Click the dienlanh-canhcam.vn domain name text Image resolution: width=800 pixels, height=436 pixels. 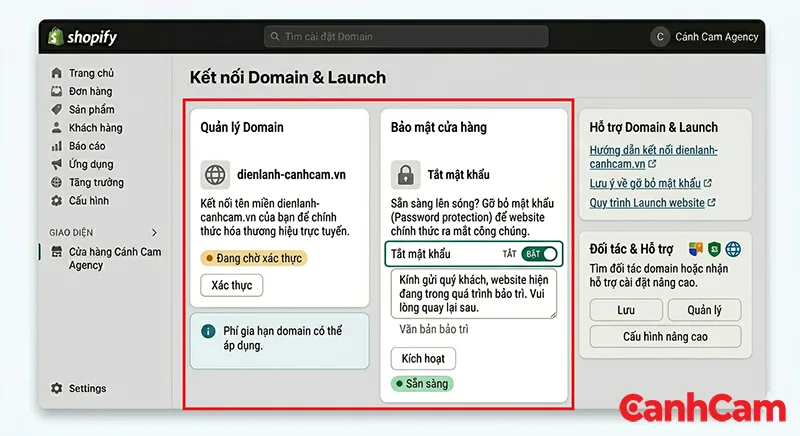[x=291, y=175]
